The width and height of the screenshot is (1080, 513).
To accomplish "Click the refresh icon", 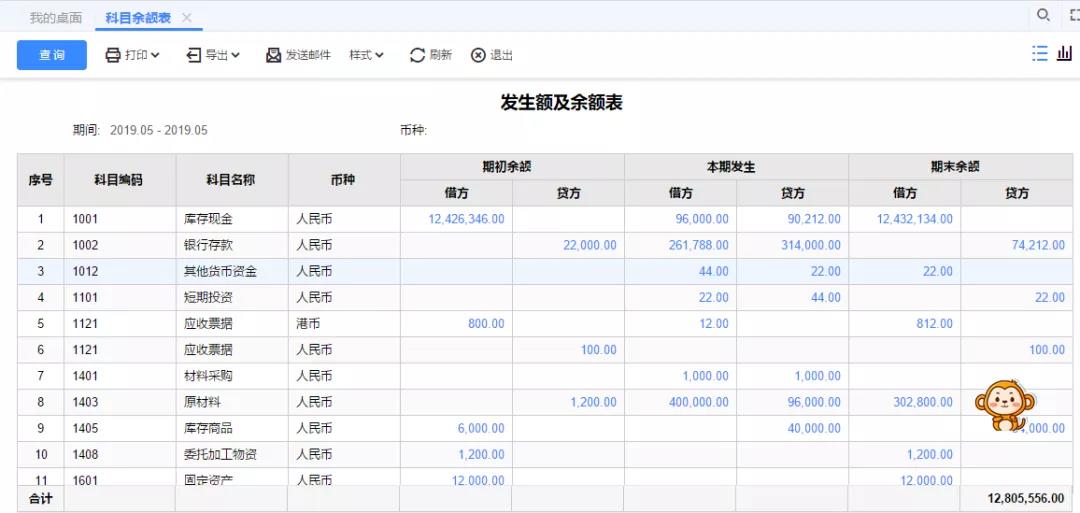I will coord(417,55).
